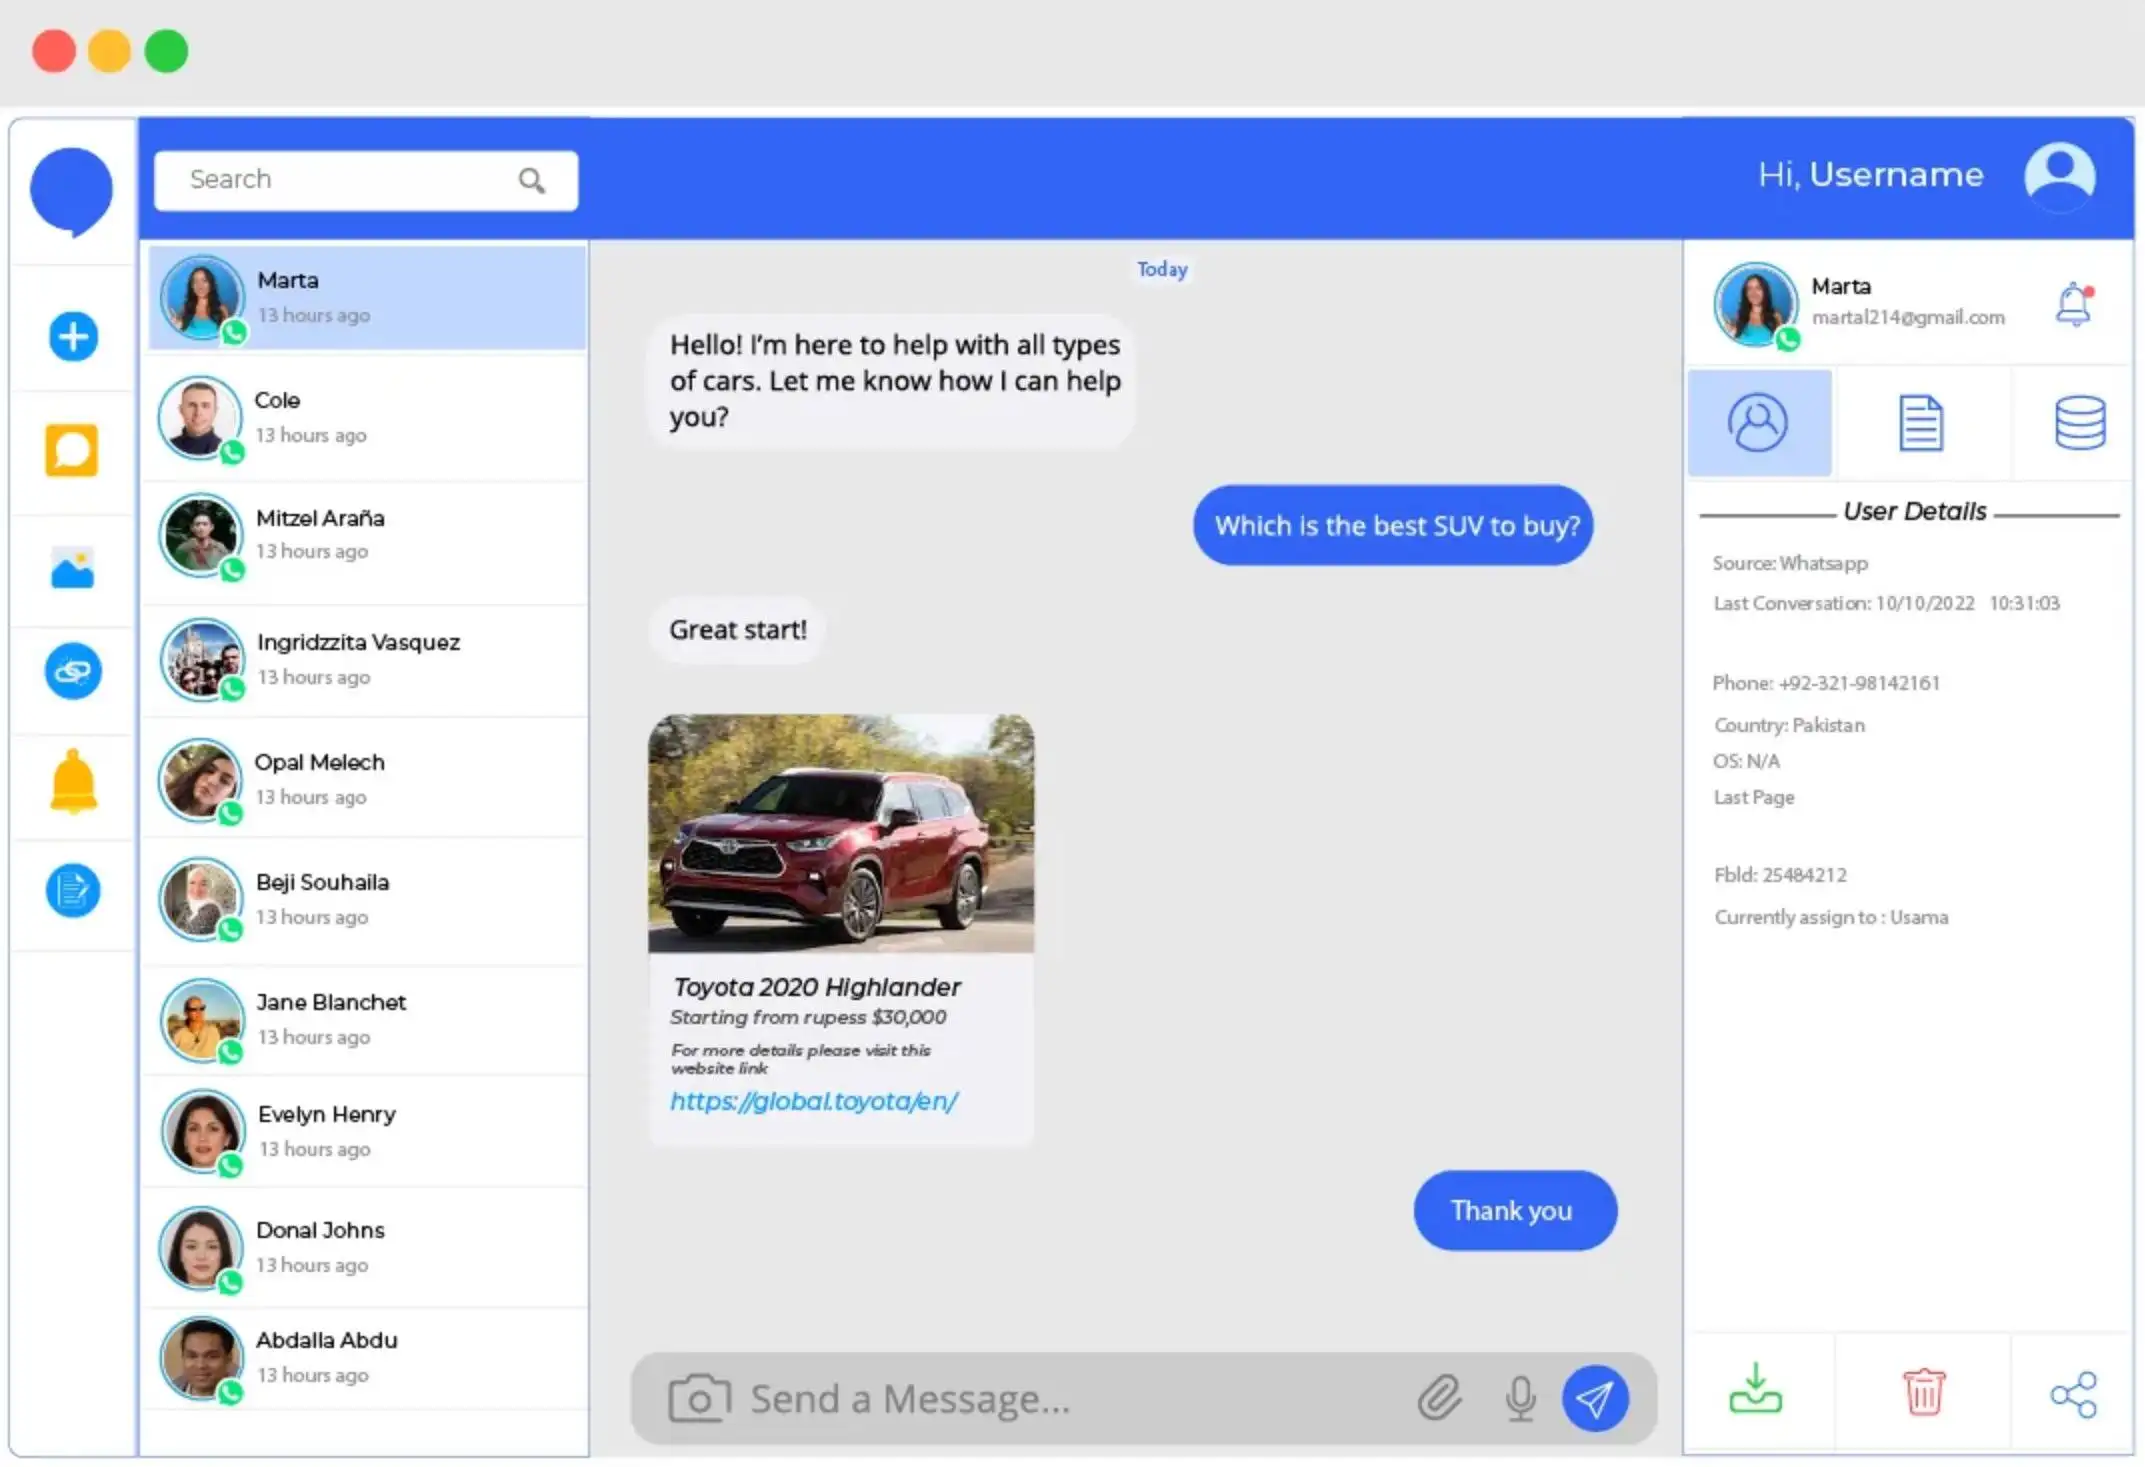Open the image gallery sidebar icon

[x=72, y=567]
